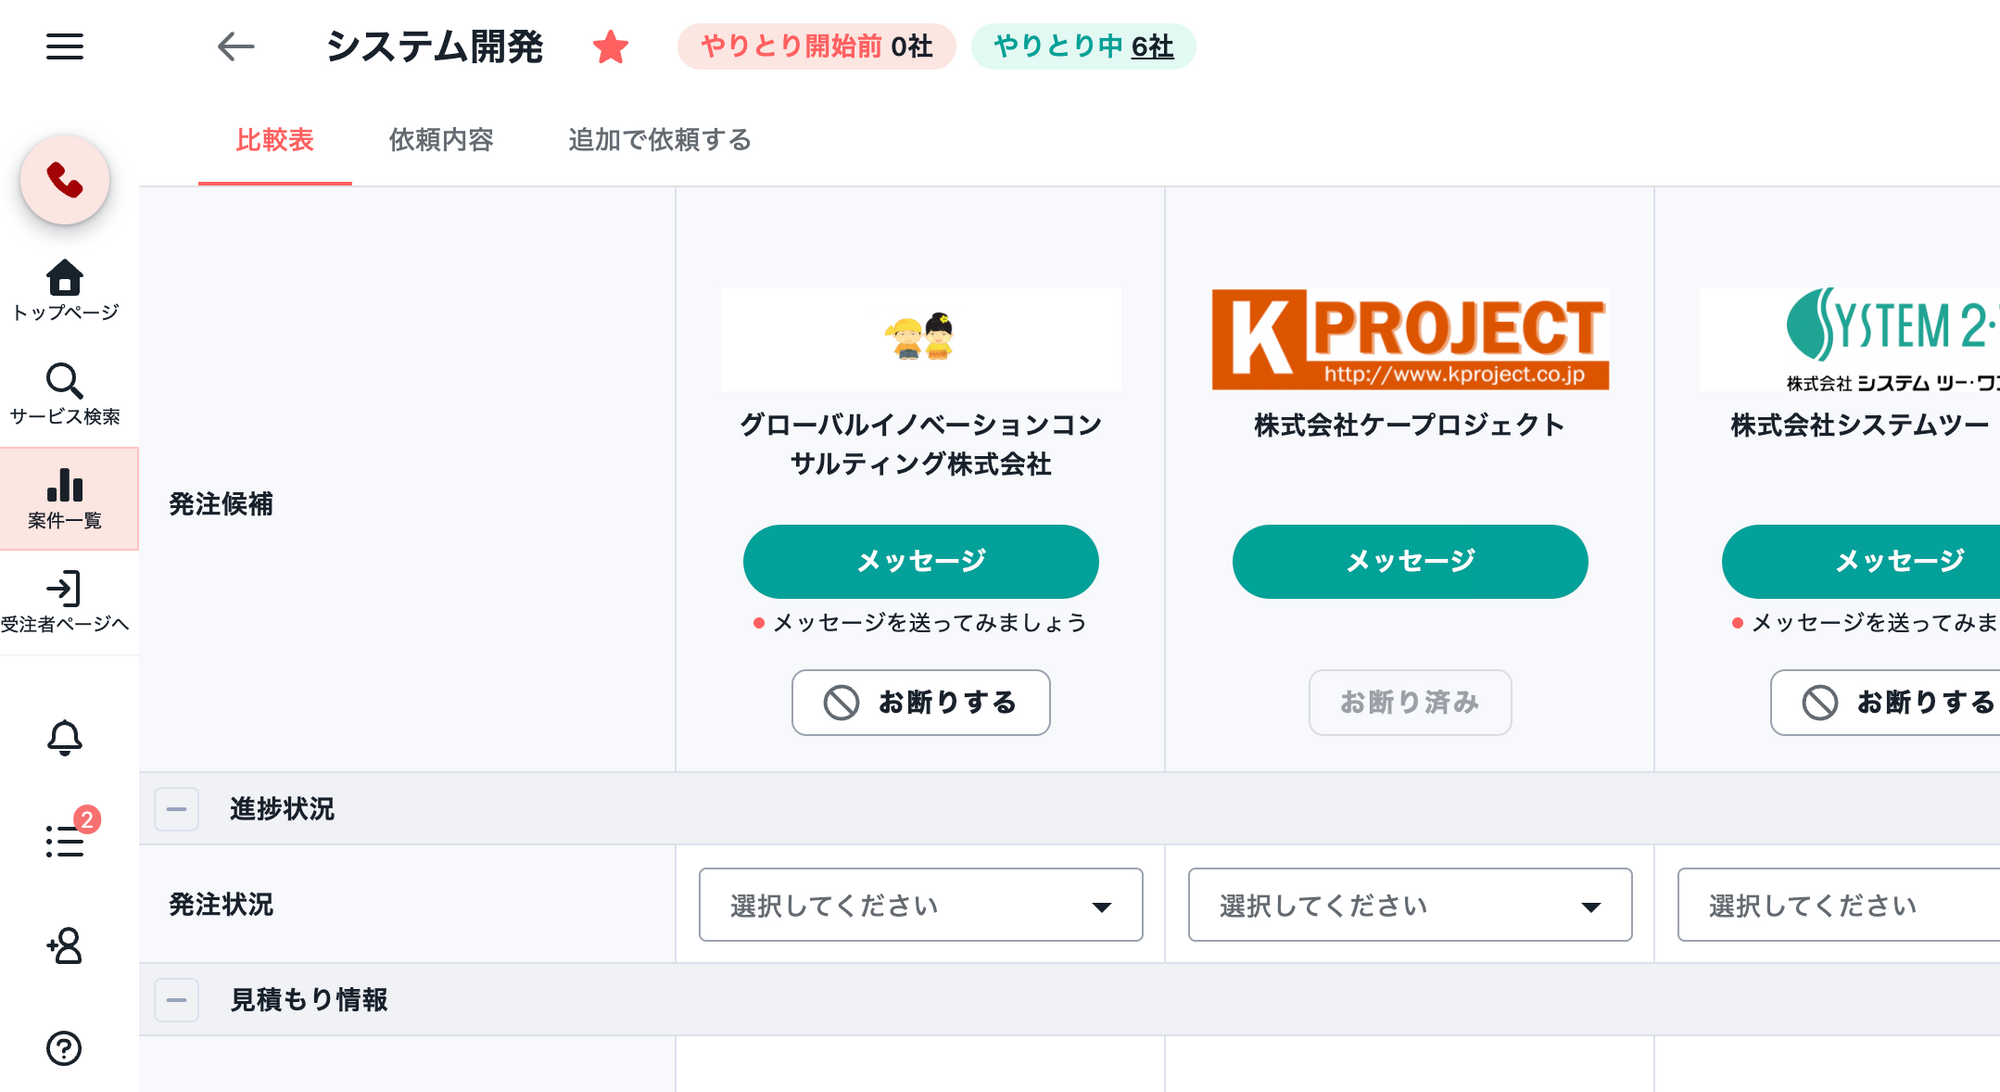Collapse the 進捗状況 section

pos(177,809)
